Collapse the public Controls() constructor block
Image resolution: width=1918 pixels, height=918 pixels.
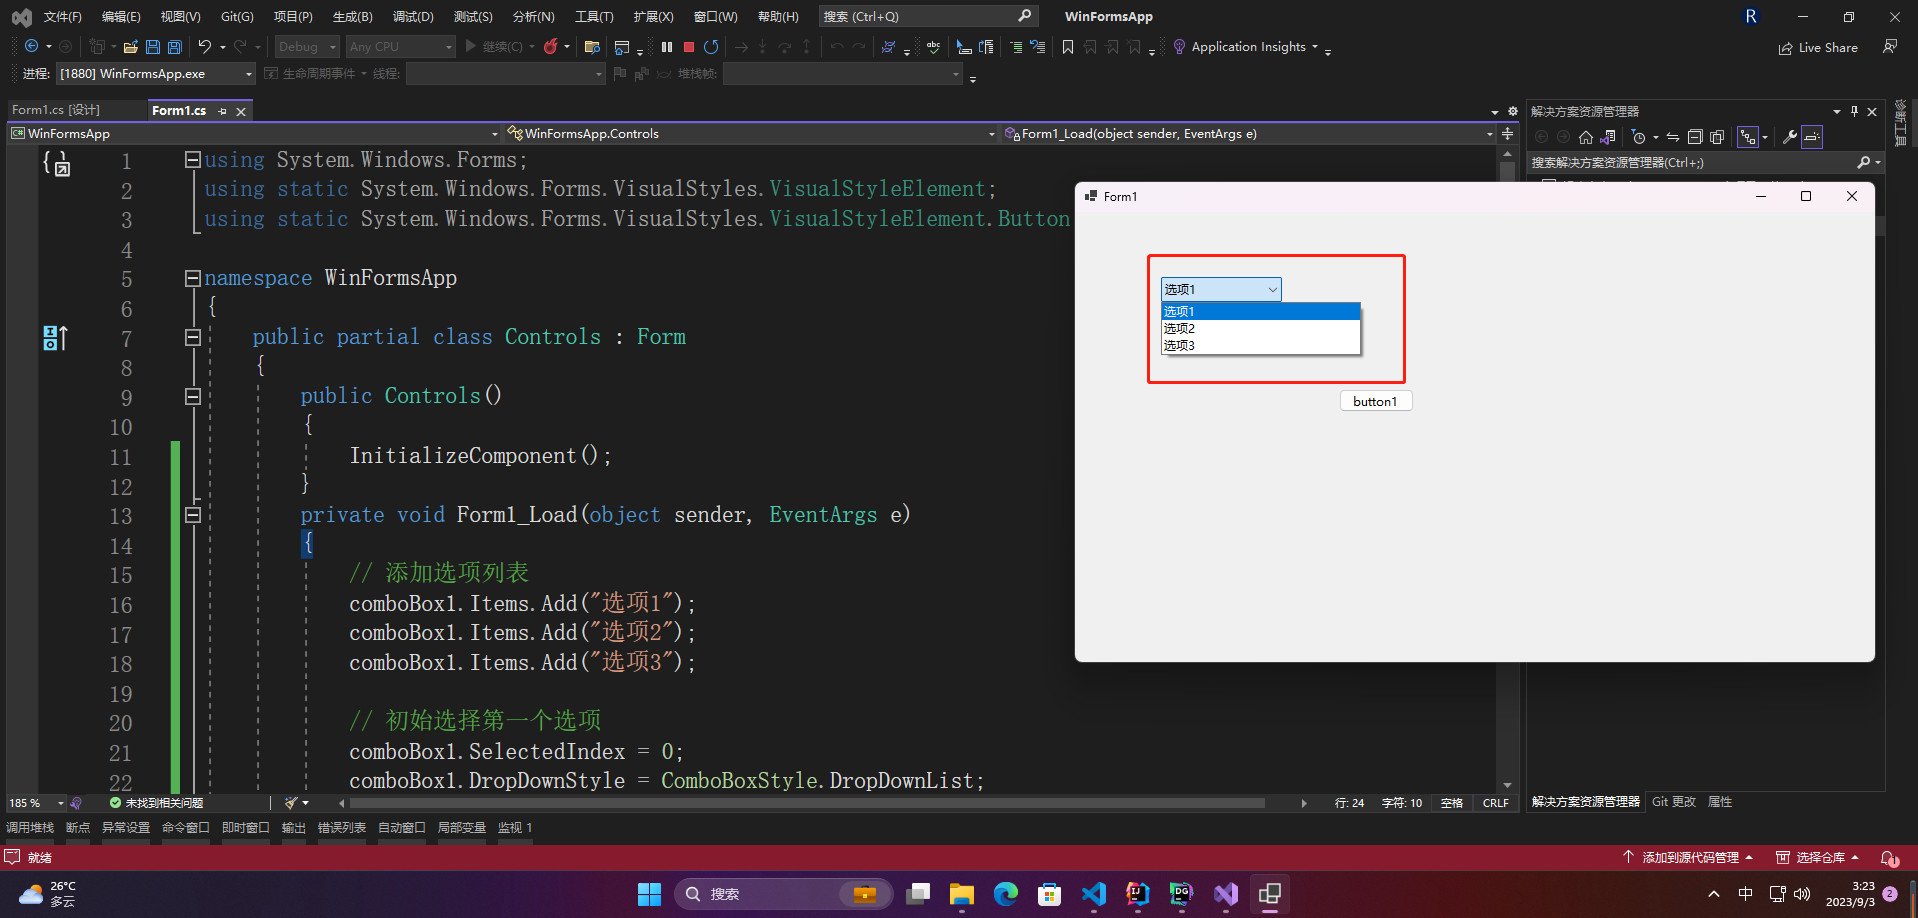pyautogui.click(x=193, y=396)
